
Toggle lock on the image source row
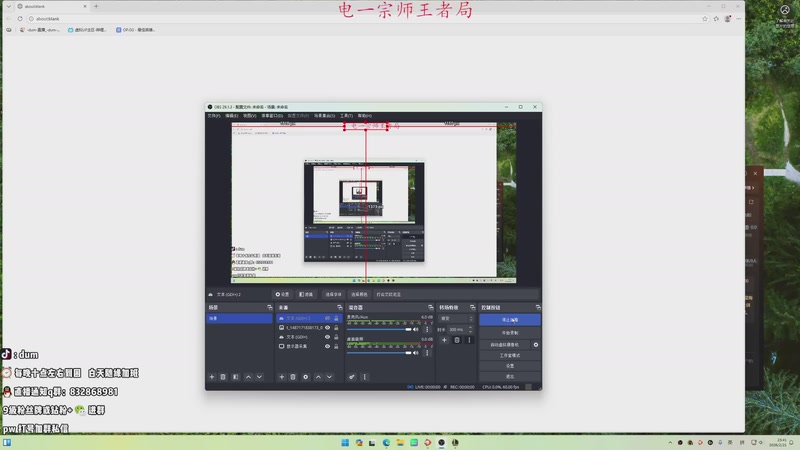click(336, 327)
